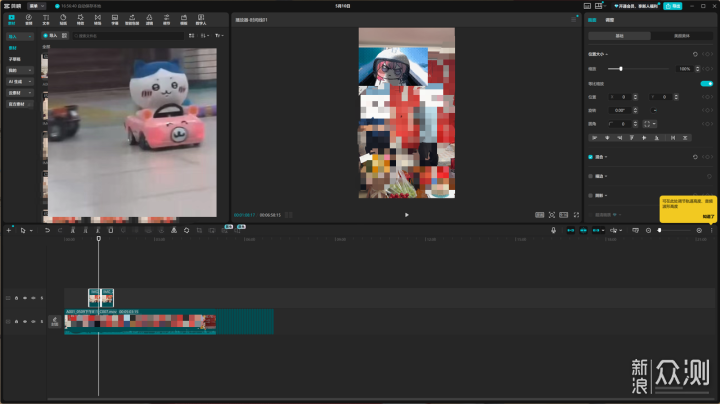This screenshot has width=720, height=404.
Task: Click the layout switch icon in title bar
Action: [x=599, y=6]
